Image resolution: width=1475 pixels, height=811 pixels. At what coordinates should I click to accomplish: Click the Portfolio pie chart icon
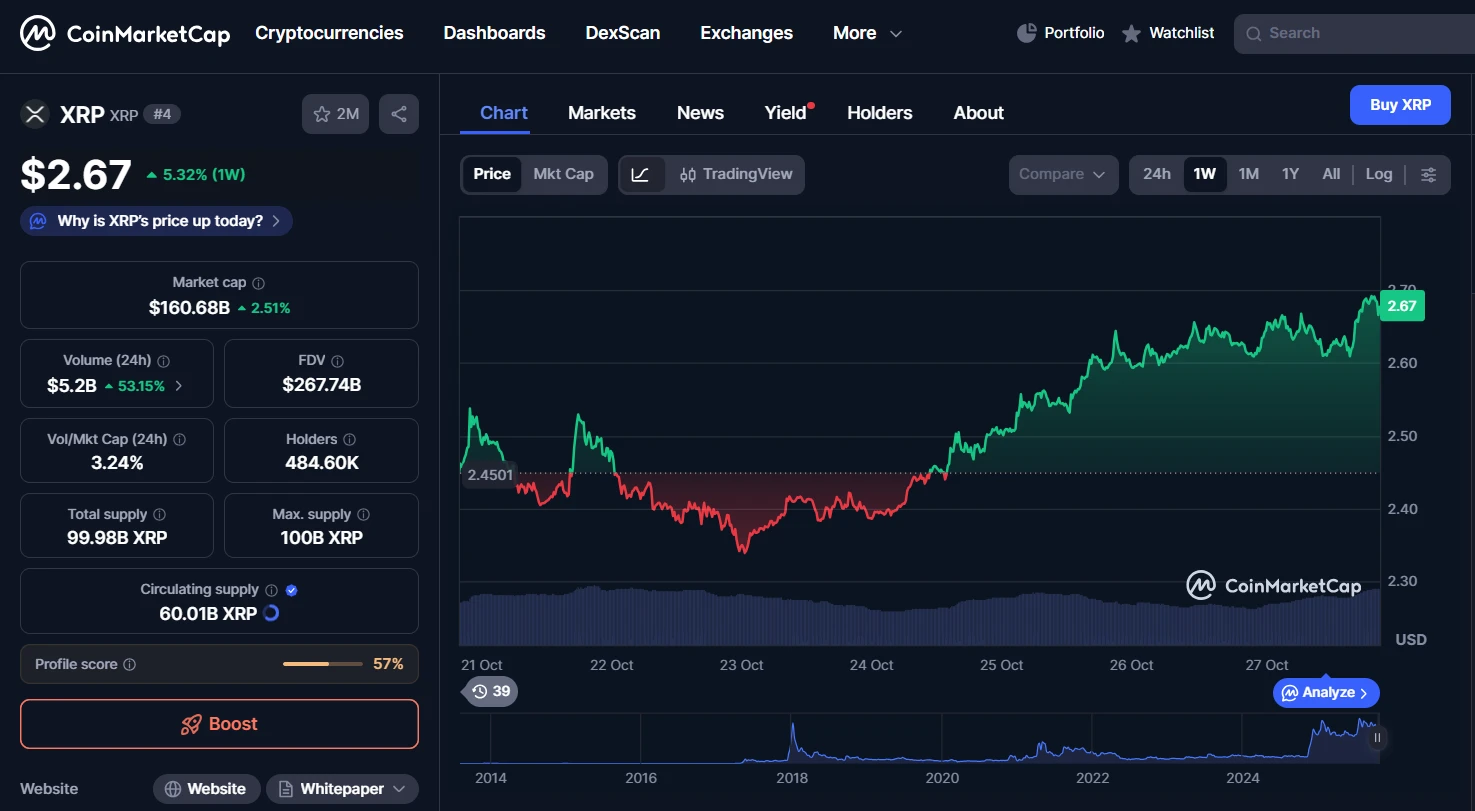click(x=1027, y=32)
